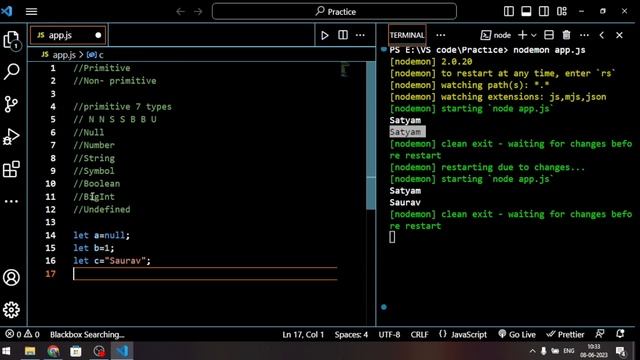Close the terminal panel
Image resolution: width=640 pixels, height=360 pixels.
(619, 35)
